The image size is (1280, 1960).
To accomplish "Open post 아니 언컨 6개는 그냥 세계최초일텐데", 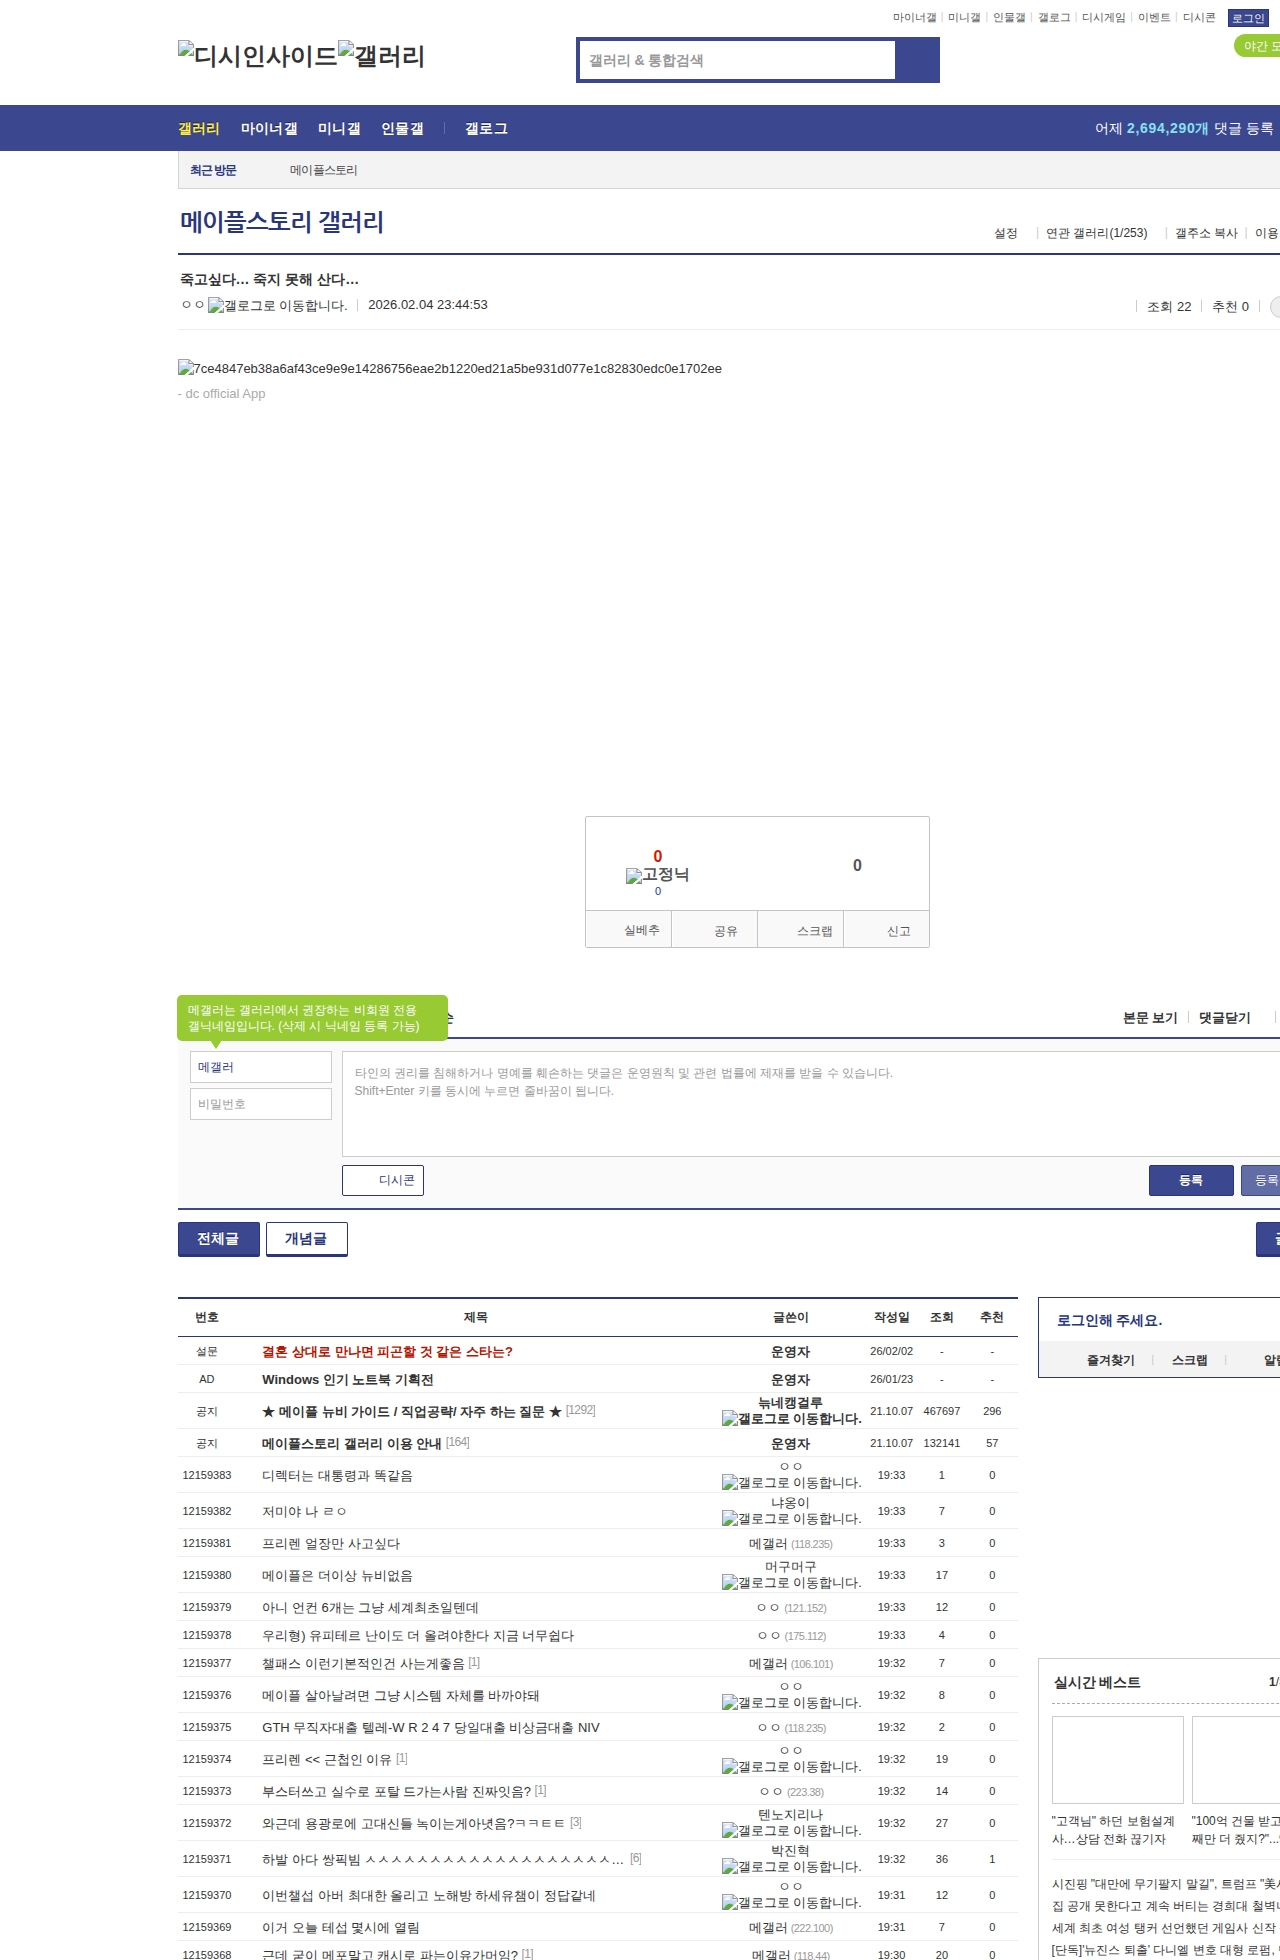I will coord(370,1608).
